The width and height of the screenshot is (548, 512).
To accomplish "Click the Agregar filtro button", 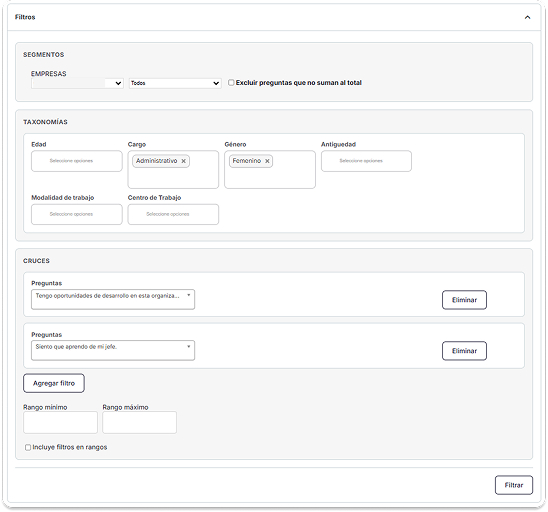I will click(54, 383).
